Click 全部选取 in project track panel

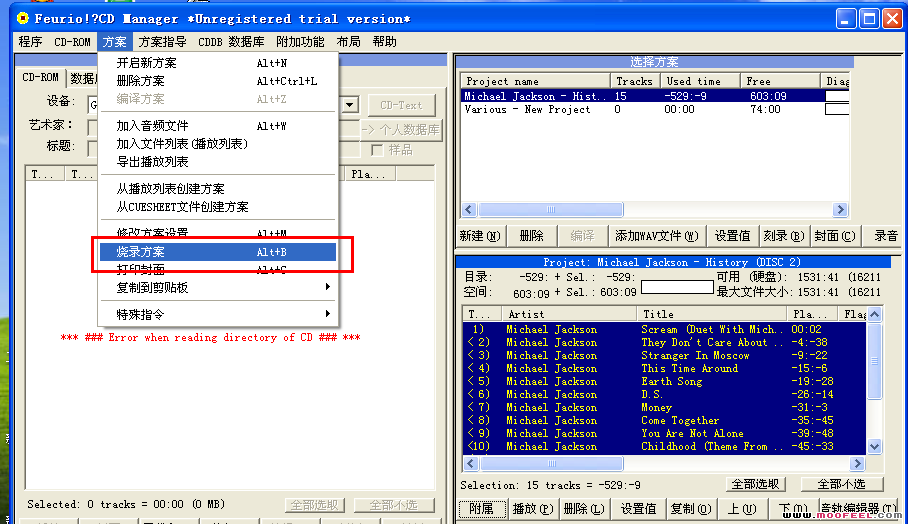point(756,484)
